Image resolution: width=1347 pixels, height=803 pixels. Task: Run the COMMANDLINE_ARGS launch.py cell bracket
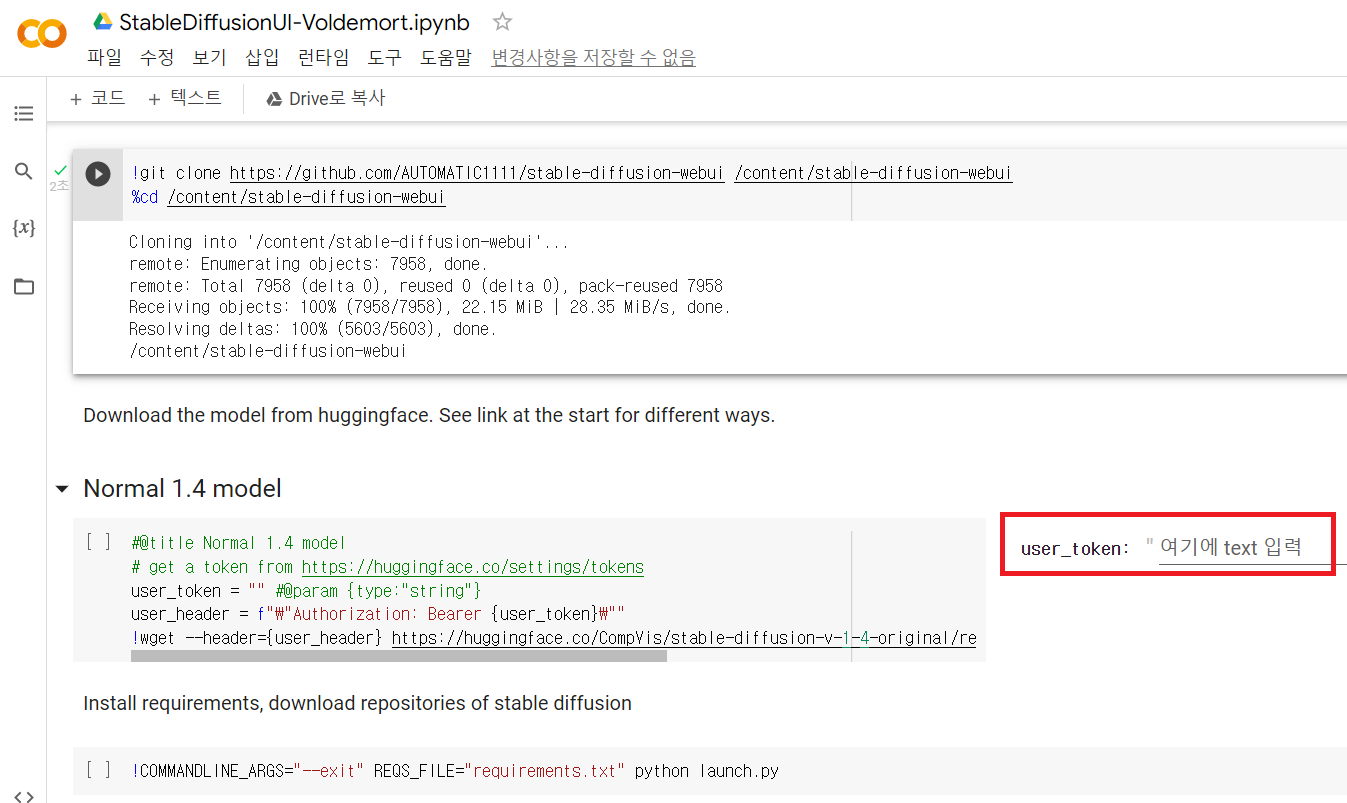pyautogui.click(x=98, y=771)
